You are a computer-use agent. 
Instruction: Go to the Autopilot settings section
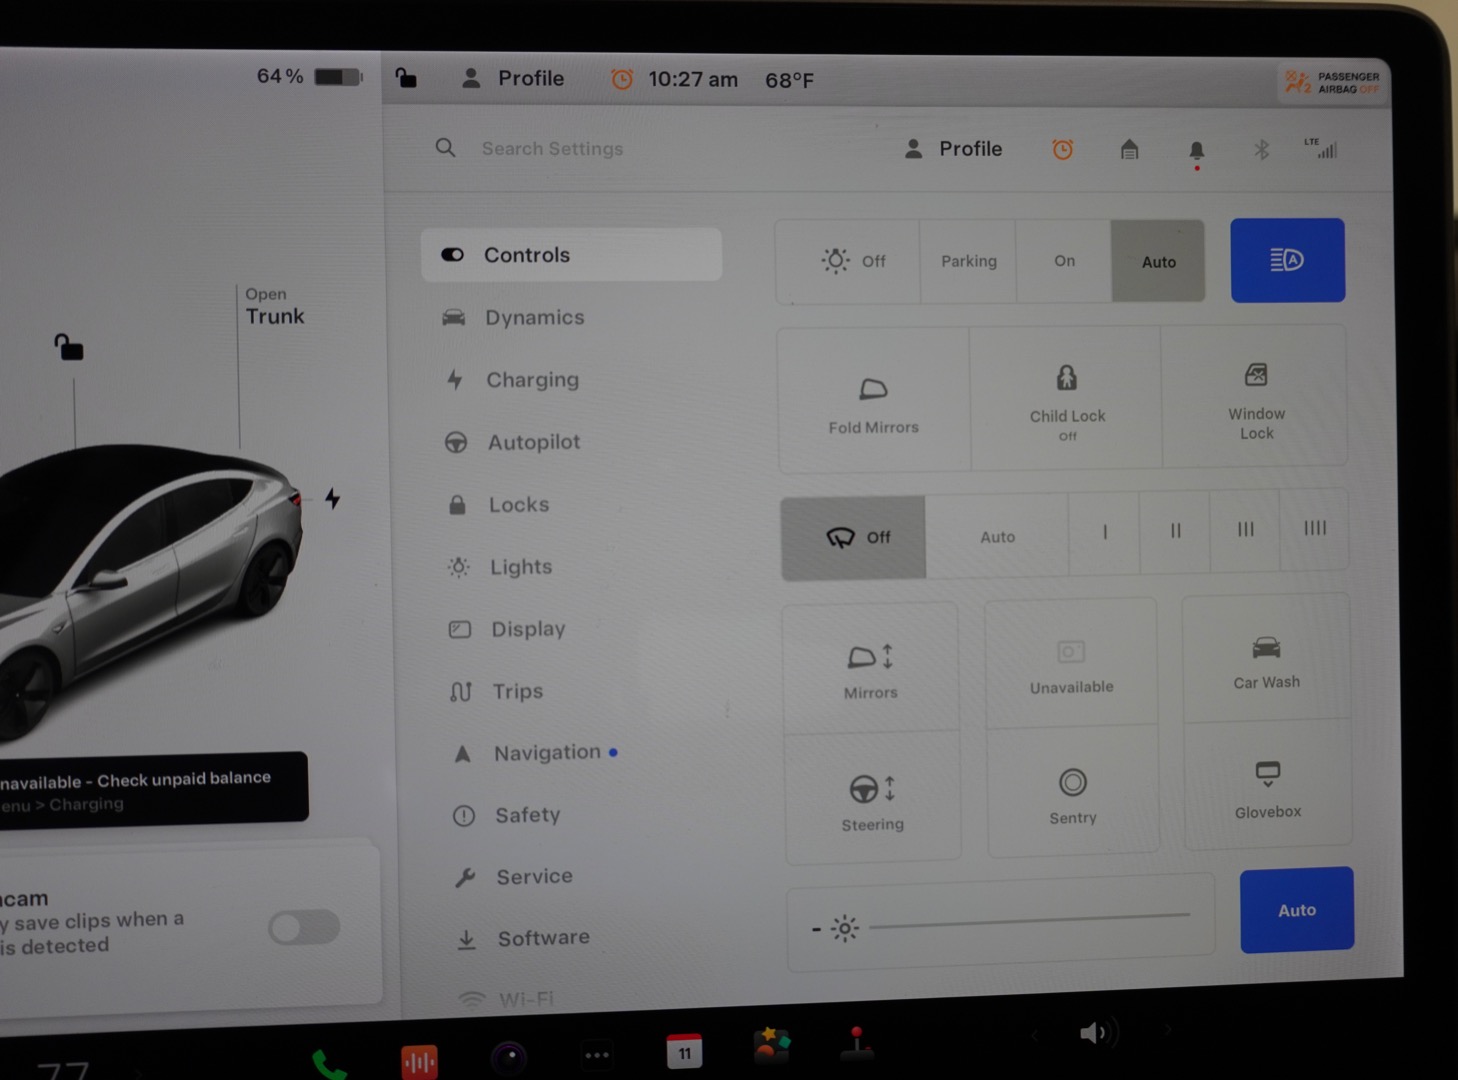[x=532, y=442]
